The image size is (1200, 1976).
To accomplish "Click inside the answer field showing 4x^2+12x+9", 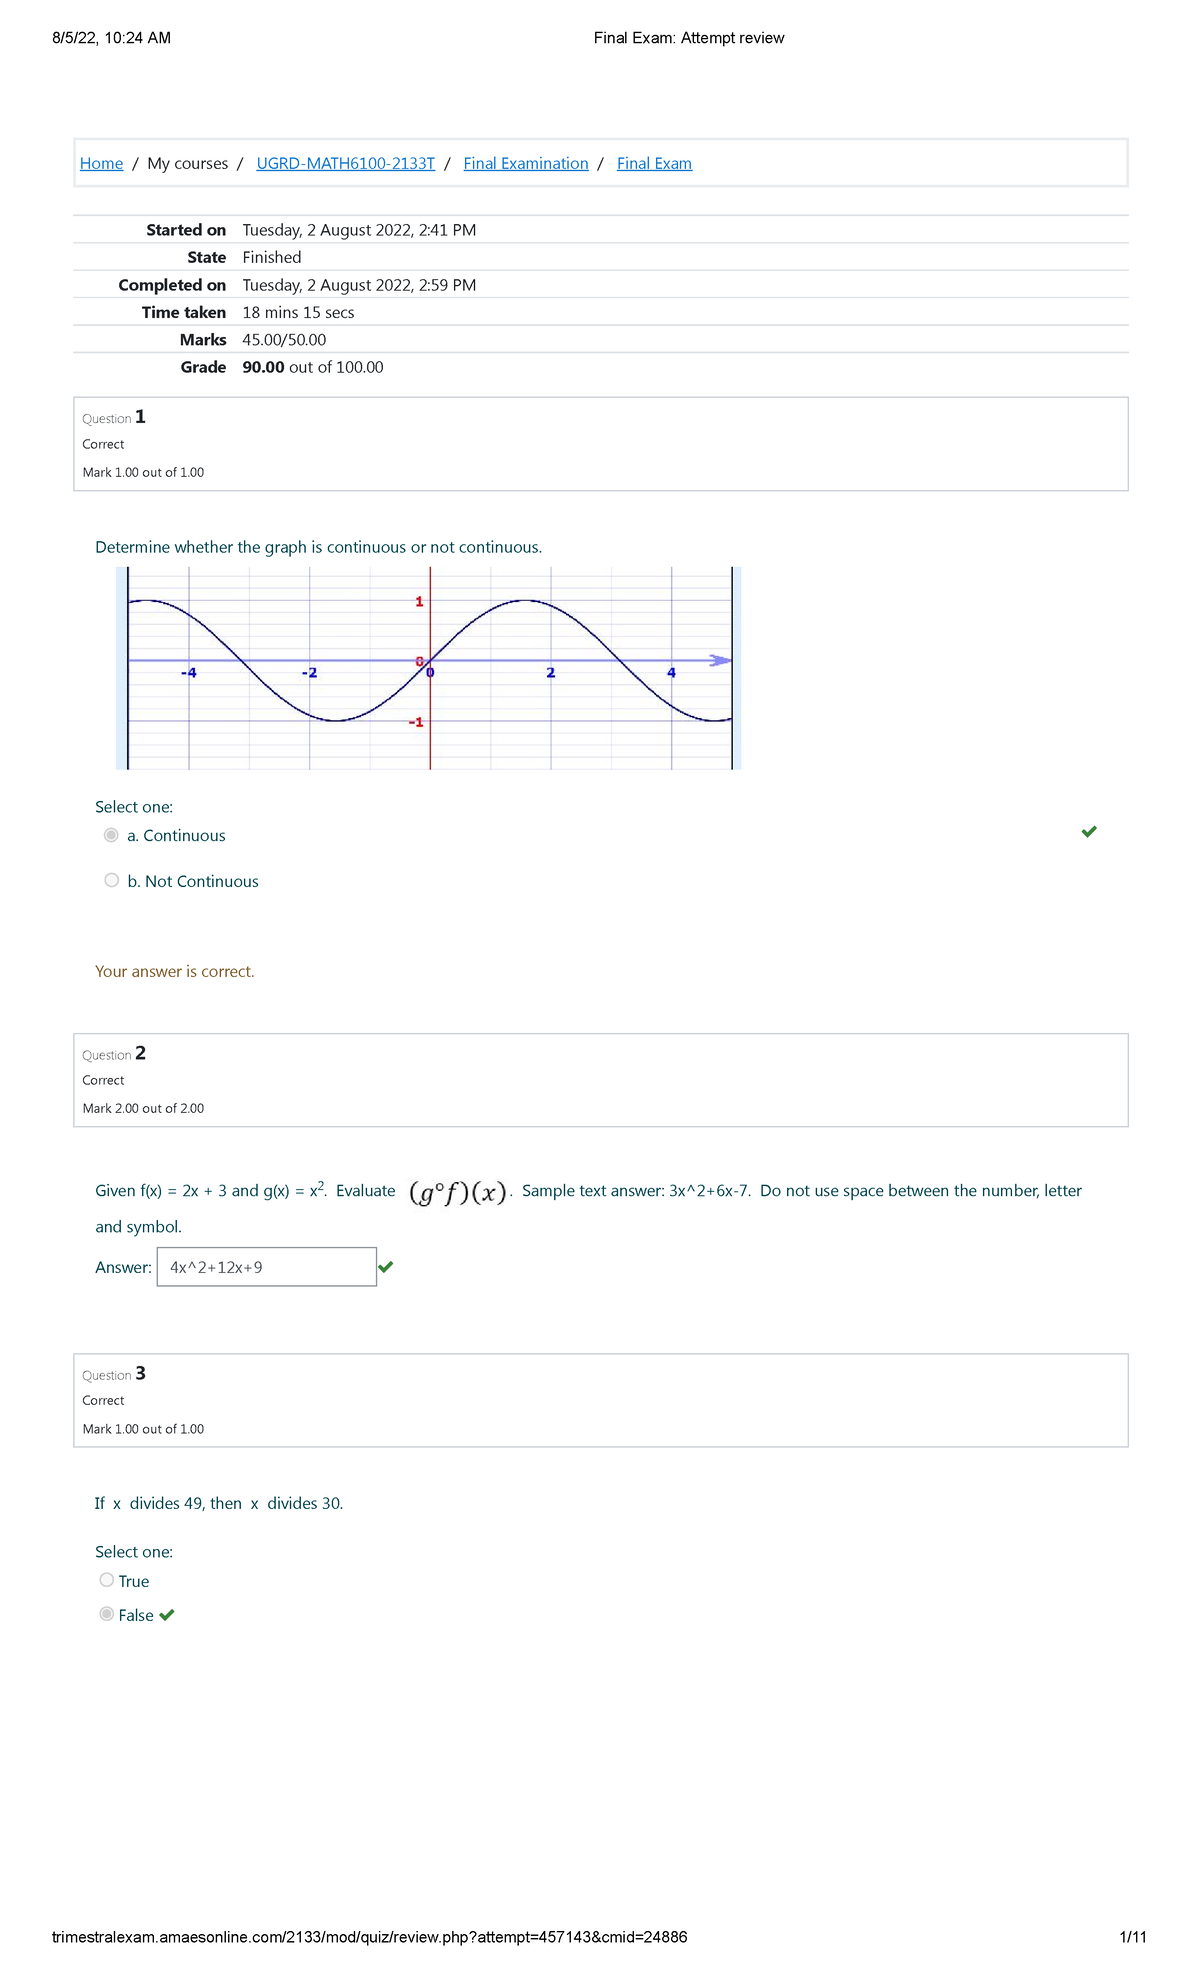I will (265, 1266).
